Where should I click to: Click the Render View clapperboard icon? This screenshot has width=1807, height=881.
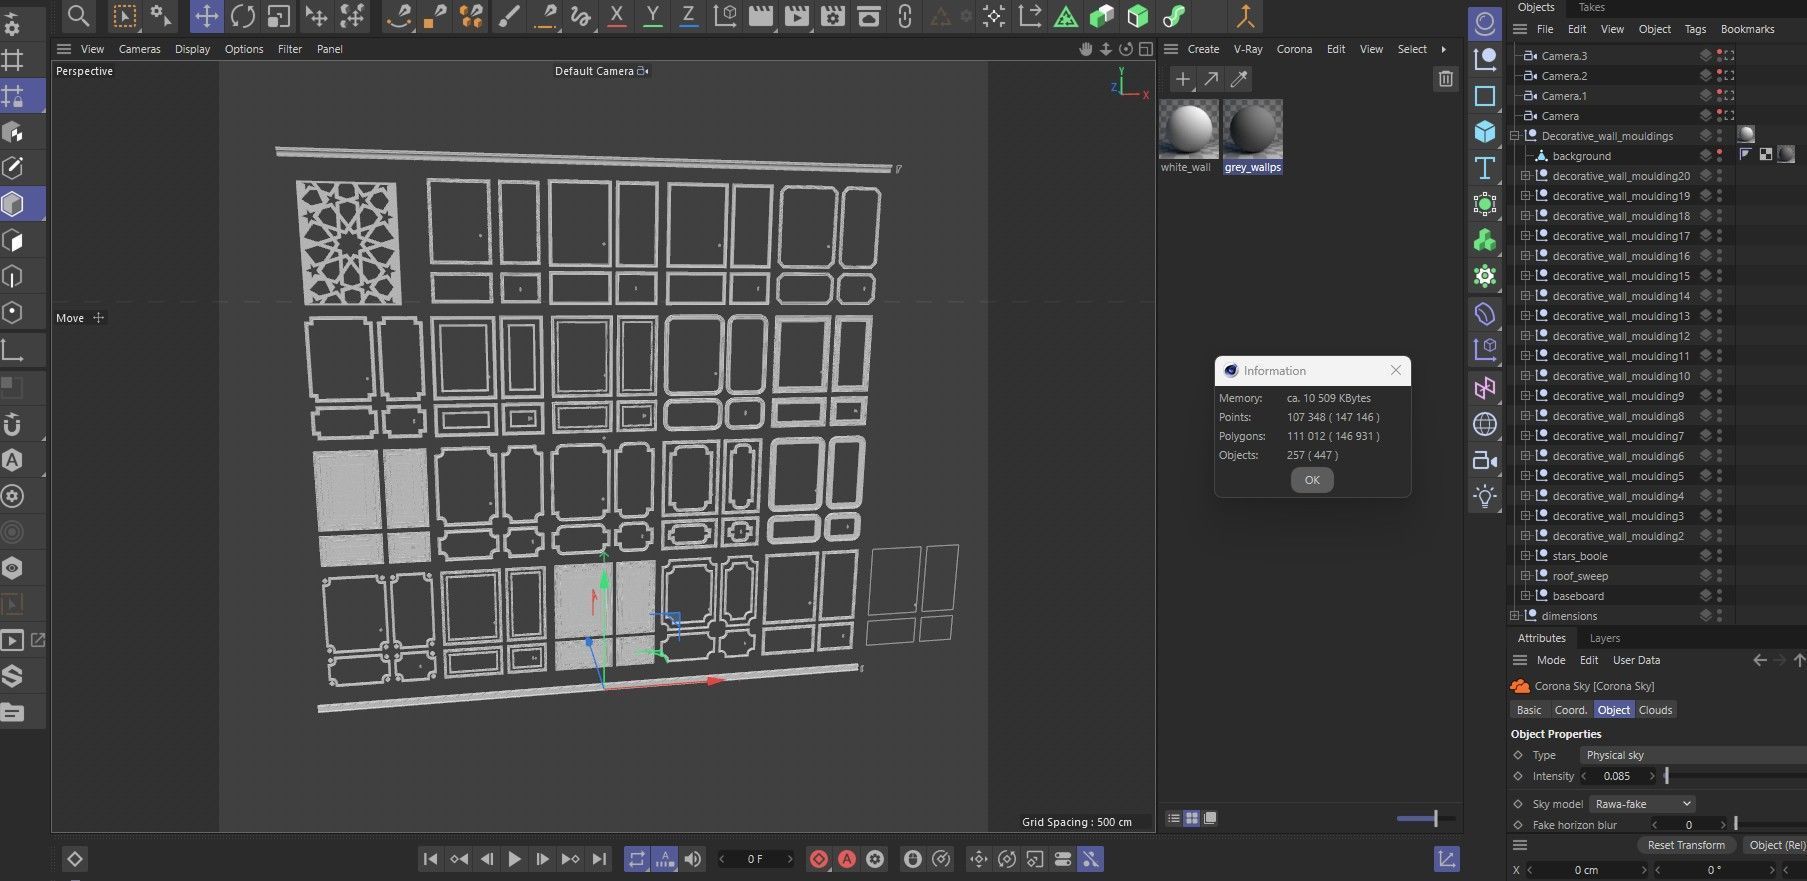pos(761,16)
